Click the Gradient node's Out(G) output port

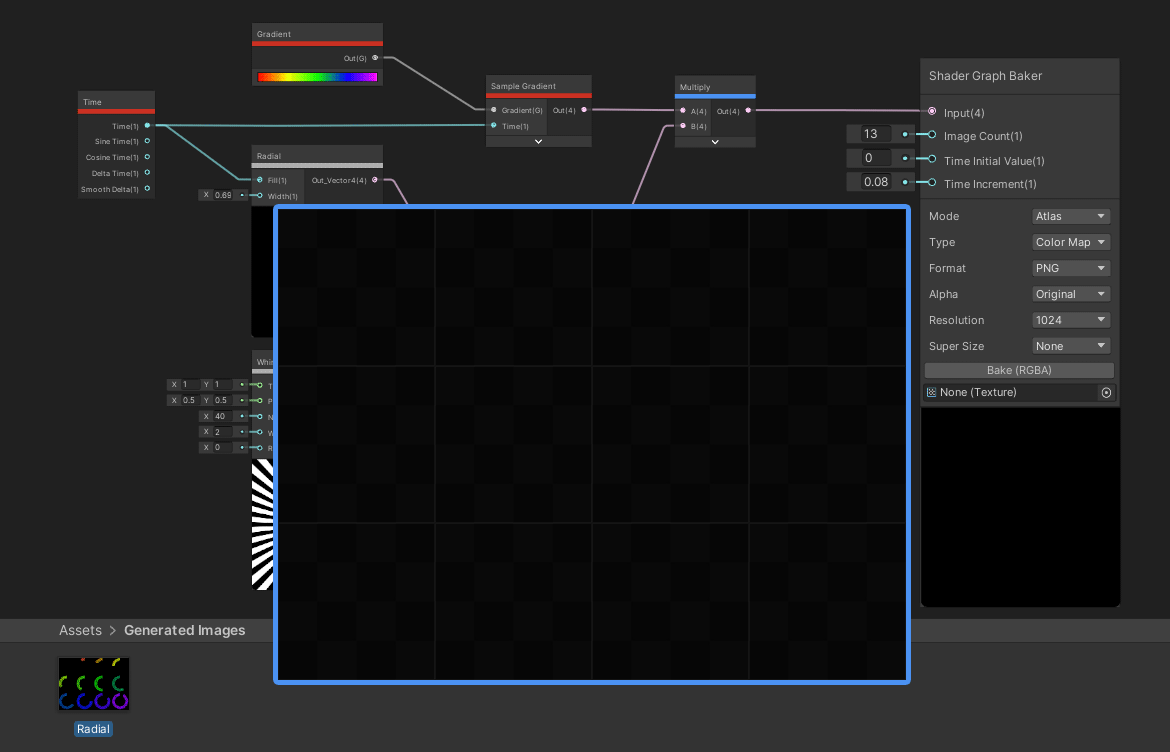[x=375, y=58]
